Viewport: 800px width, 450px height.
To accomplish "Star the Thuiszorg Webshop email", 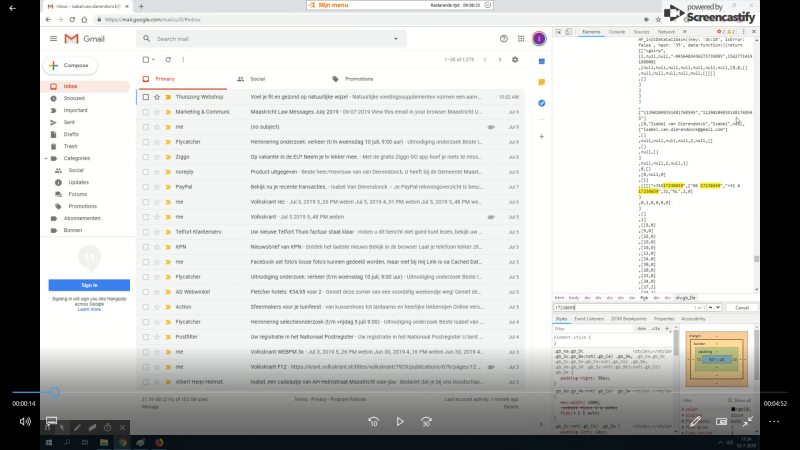I will [x=156, y=97].
